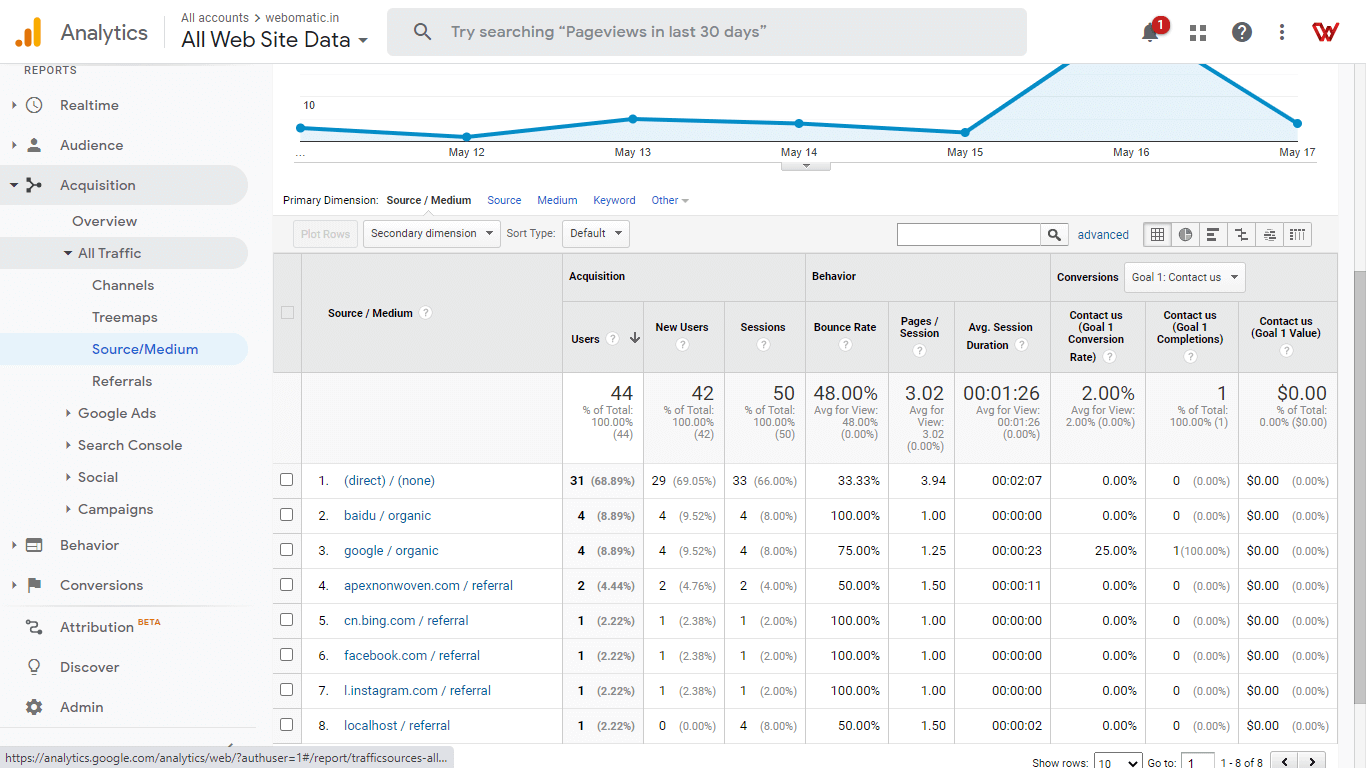Click the May 15 data point on chart
Screen dimensions: 1366x768
click(965, 132)
